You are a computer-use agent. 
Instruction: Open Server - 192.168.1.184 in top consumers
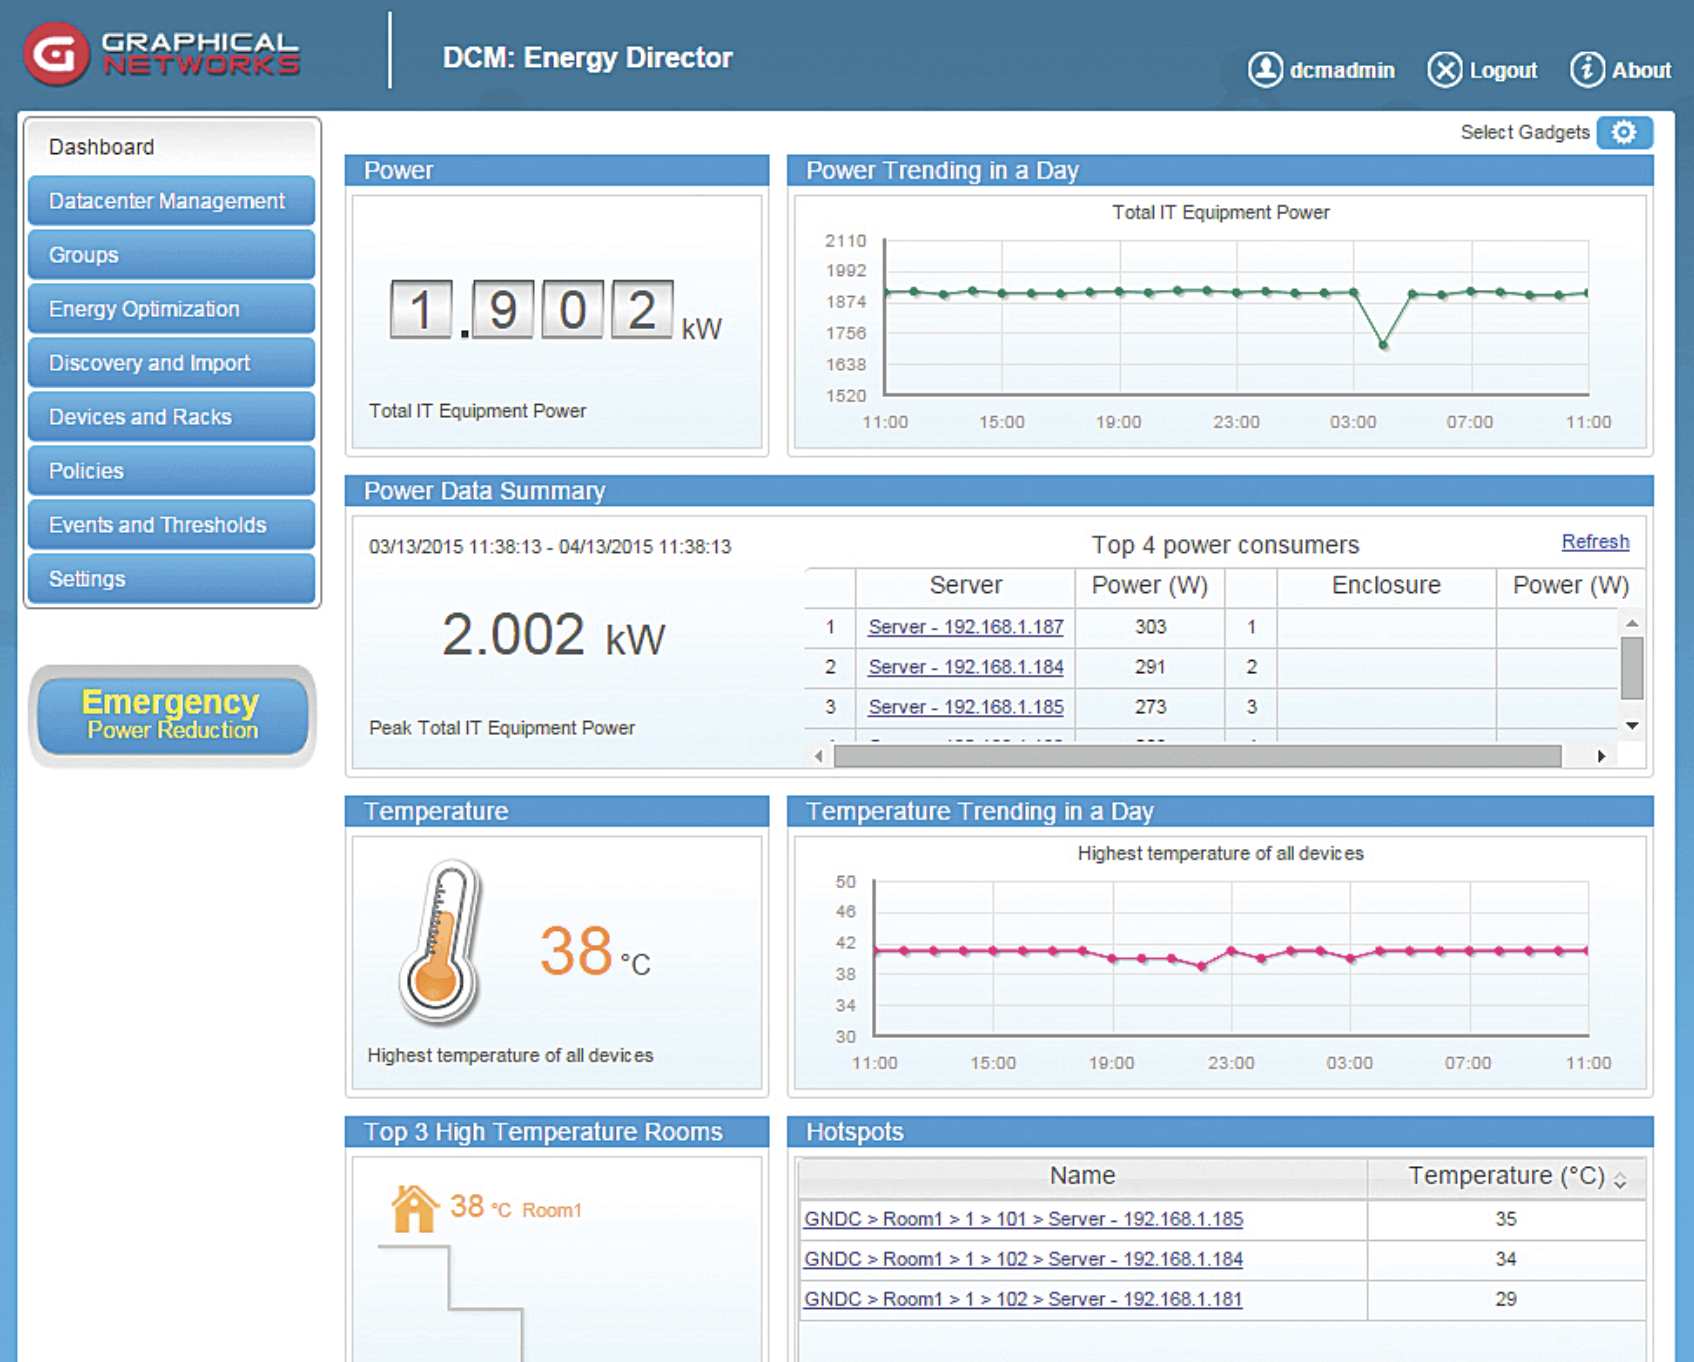(x=966, y=667)
